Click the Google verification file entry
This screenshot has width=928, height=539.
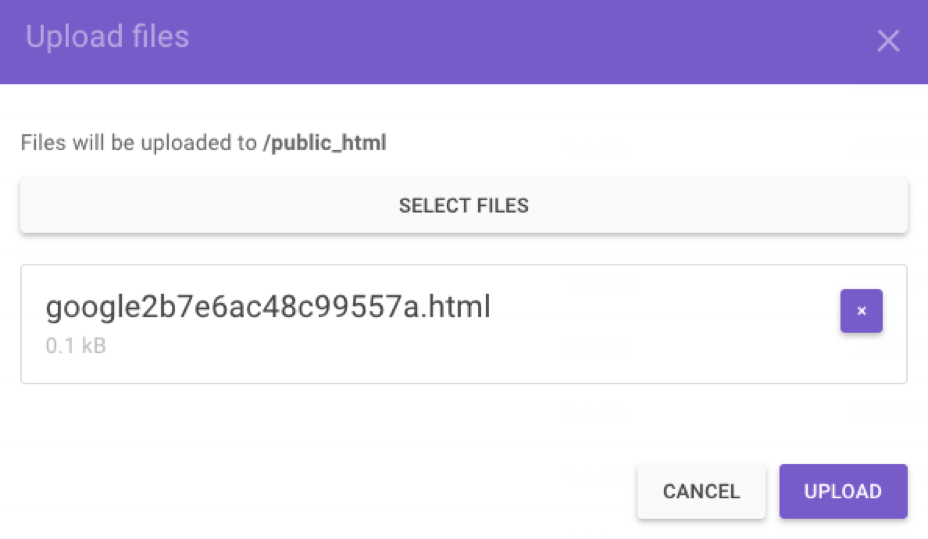[268, 307]
